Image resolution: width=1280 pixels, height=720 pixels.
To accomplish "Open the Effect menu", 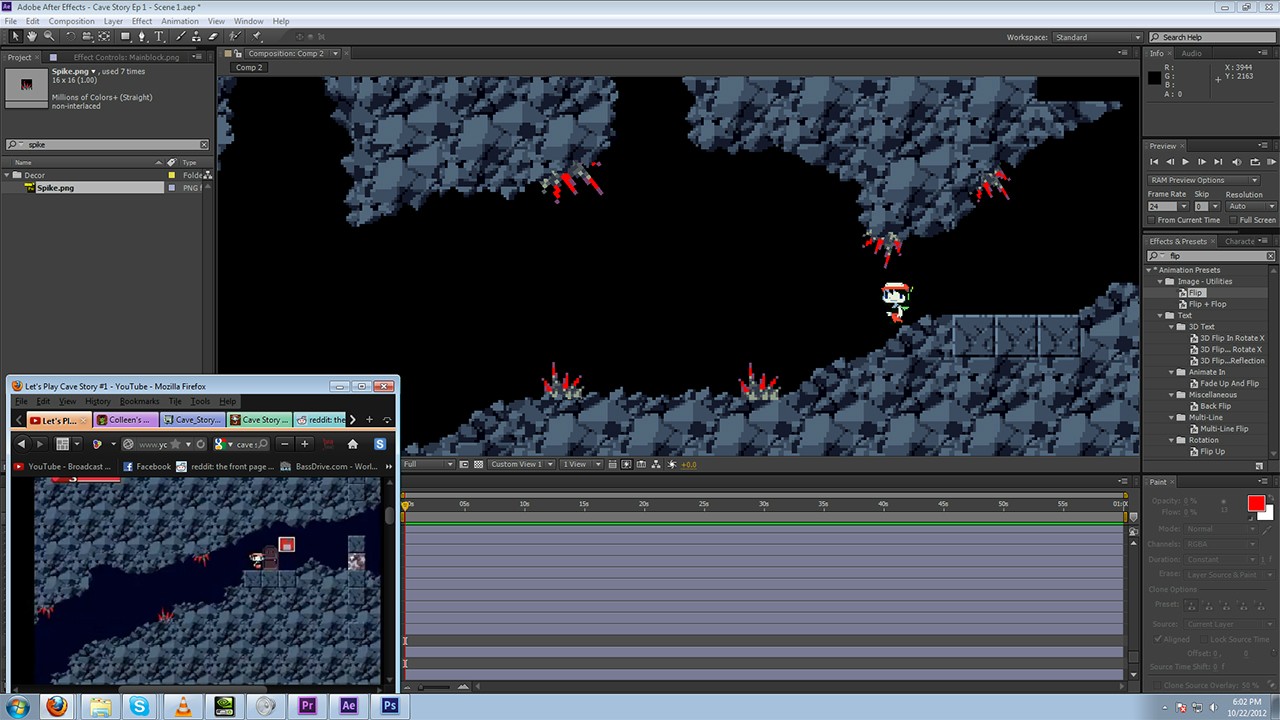I will pos(142,21).
